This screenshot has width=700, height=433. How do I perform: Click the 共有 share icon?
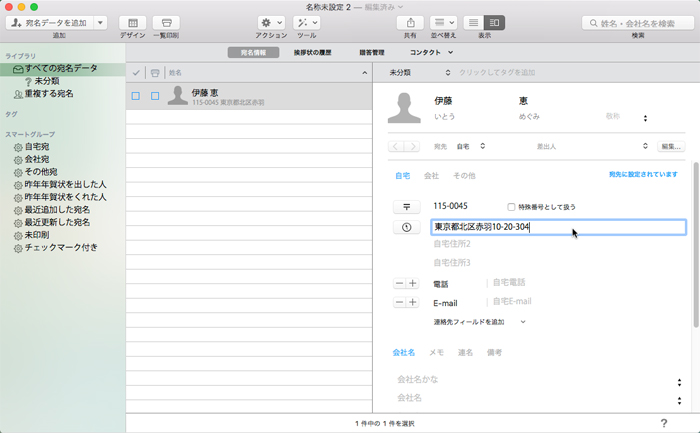point(411,22)
